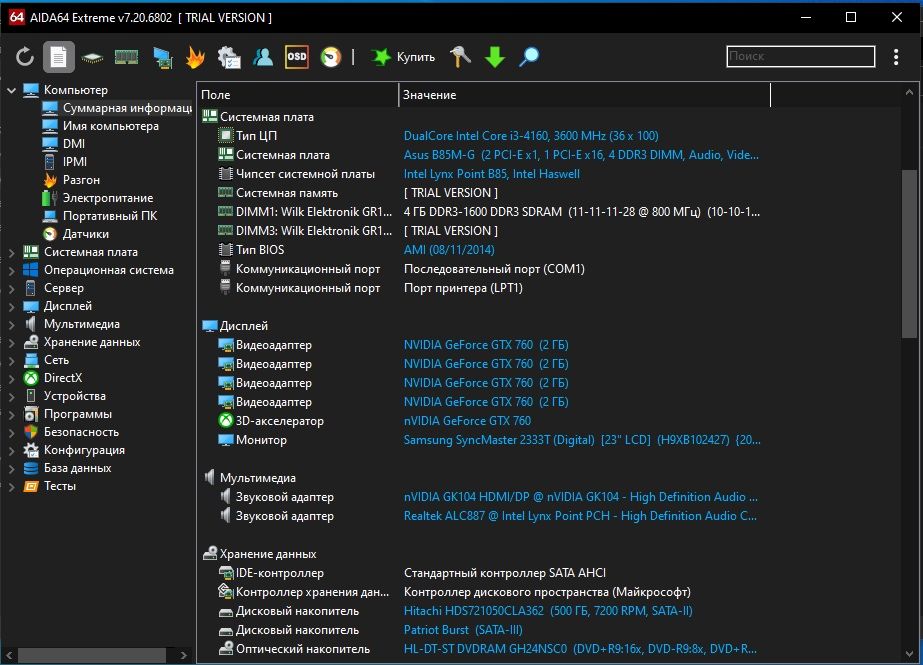Open the memory module toolbar icon
Viewport: 923px width, 665px height.
(x=126, y=57)
